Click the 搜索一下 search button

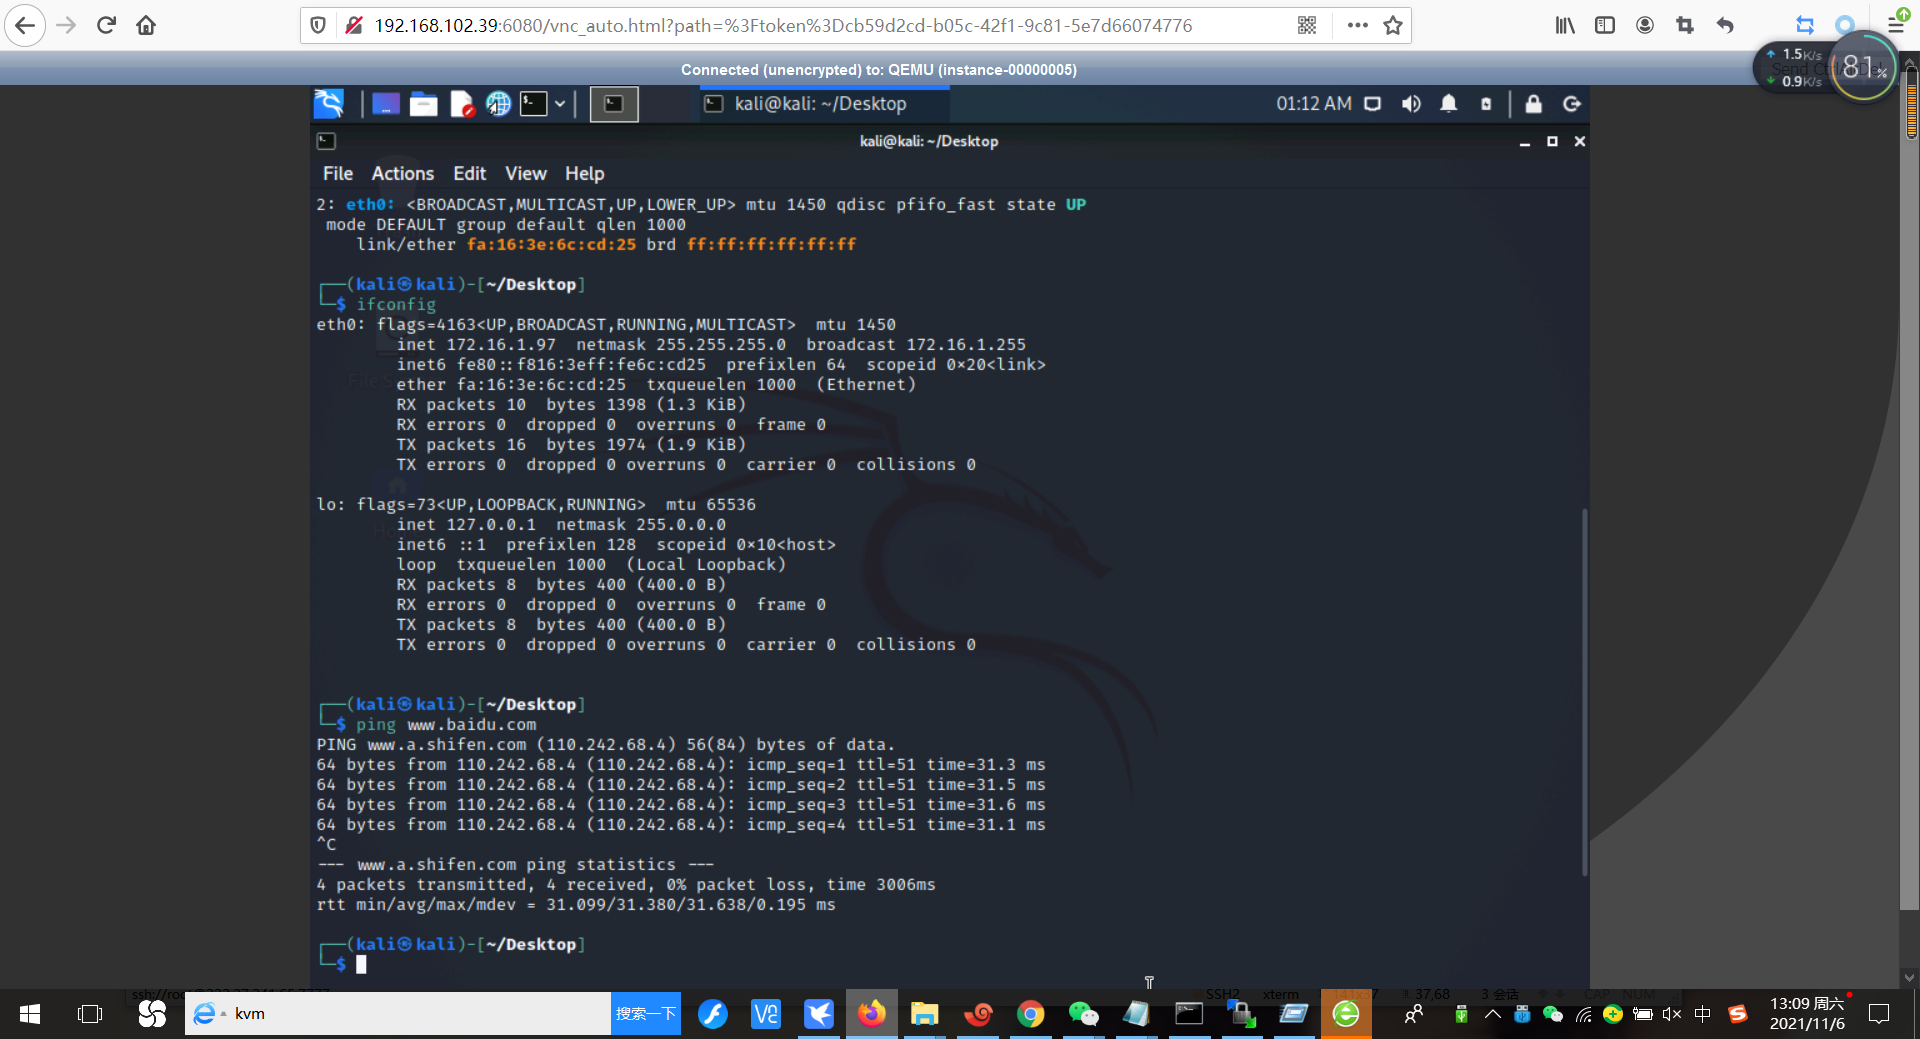(646, 1014)
